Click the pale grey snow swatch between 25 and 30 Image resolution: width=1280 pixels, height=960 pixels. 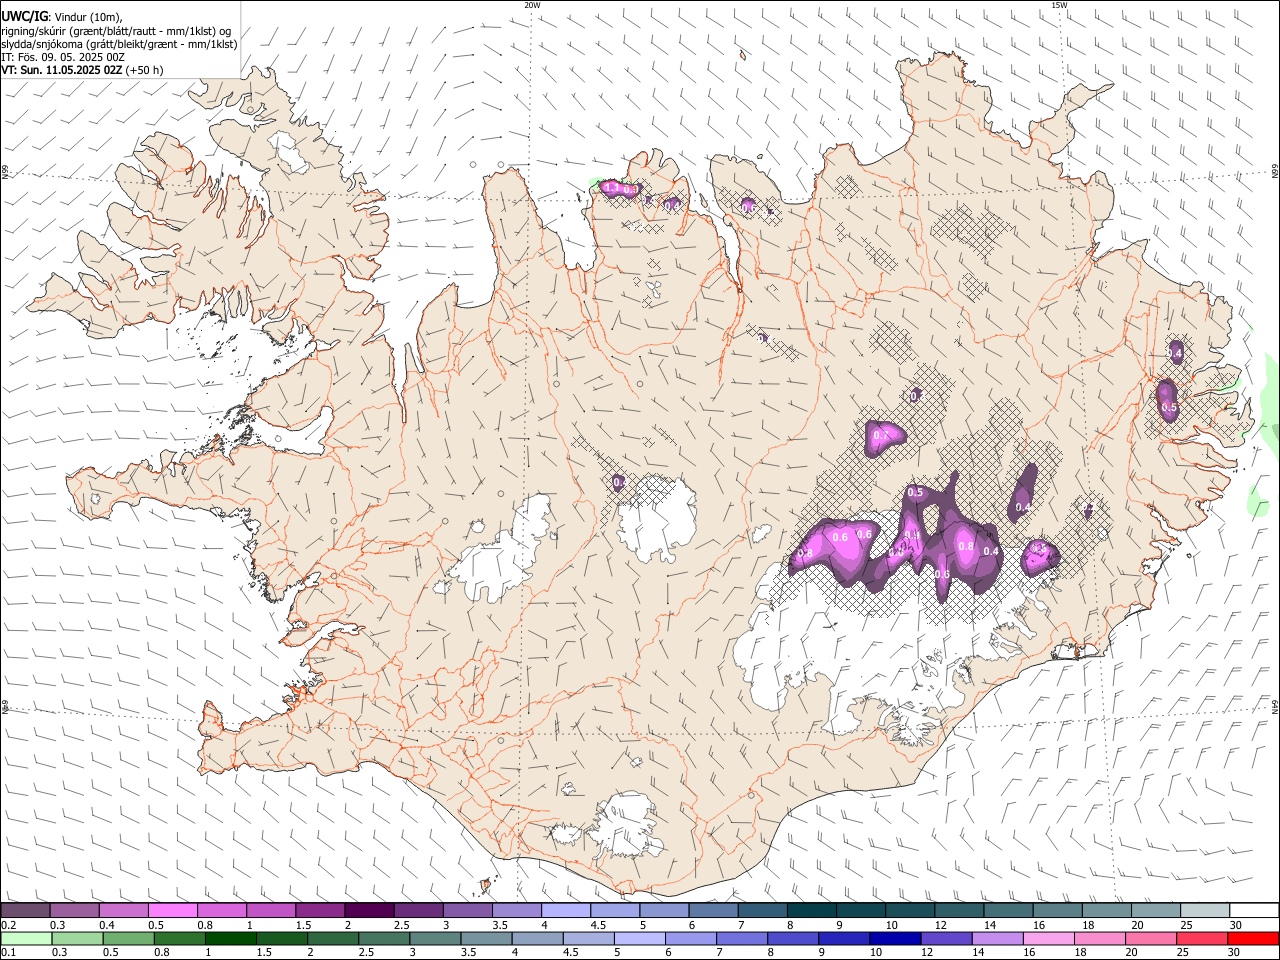[x=1204, y=910]
